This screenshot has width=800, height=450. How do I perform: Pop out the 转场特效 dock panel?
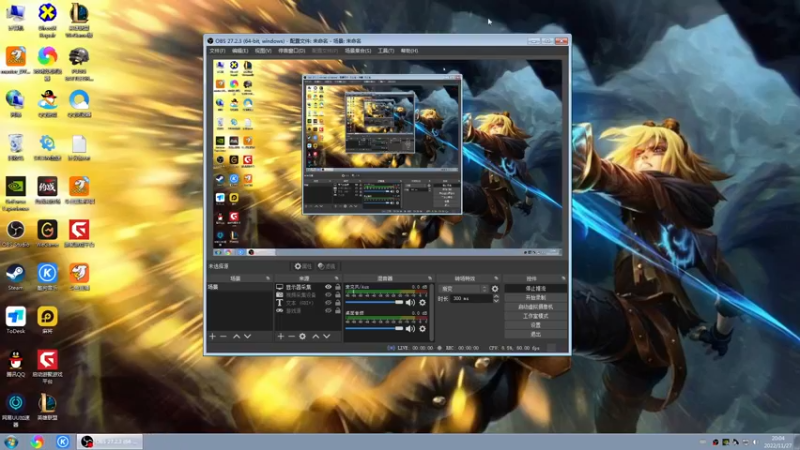click(x=496, y=279)
